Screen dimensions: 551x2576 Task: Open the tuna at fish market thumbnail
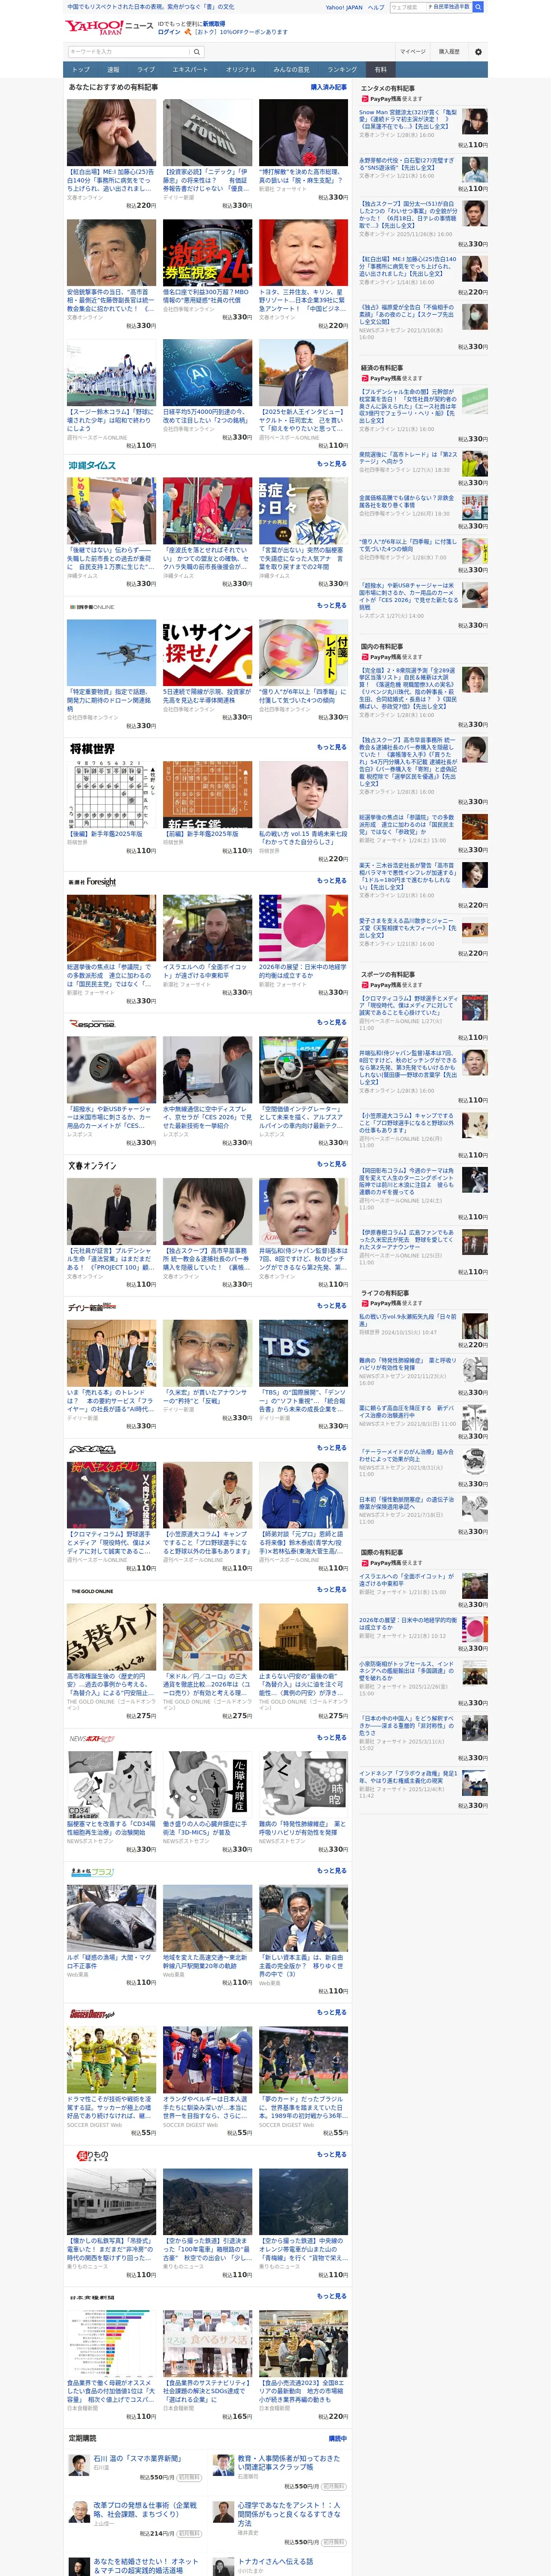point(111,1918)
